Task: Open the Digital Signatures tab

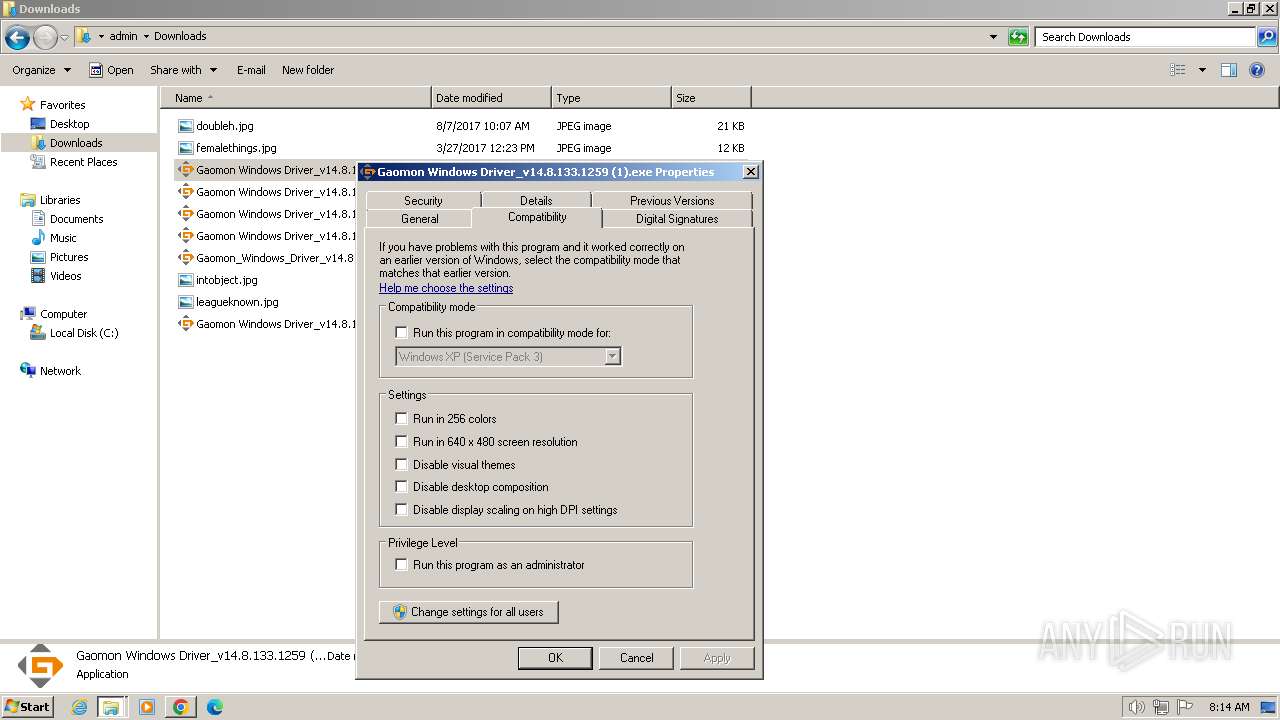Action: (x=677, y=219)
